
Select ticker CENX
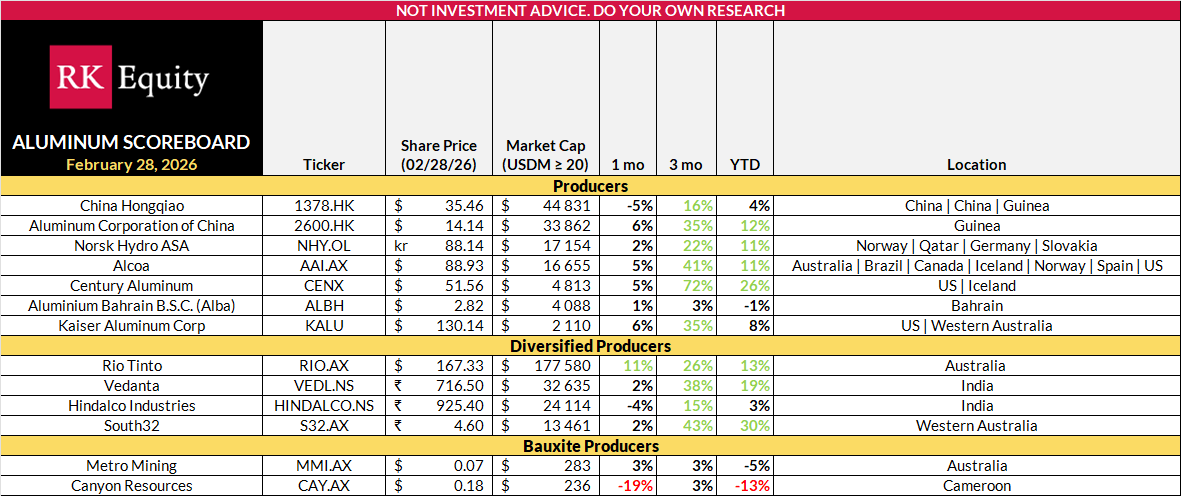tap(324, 286)
